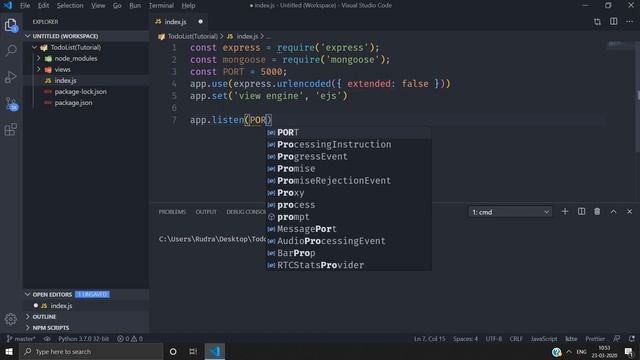Open the Search view in activity bar

(11, 51)
